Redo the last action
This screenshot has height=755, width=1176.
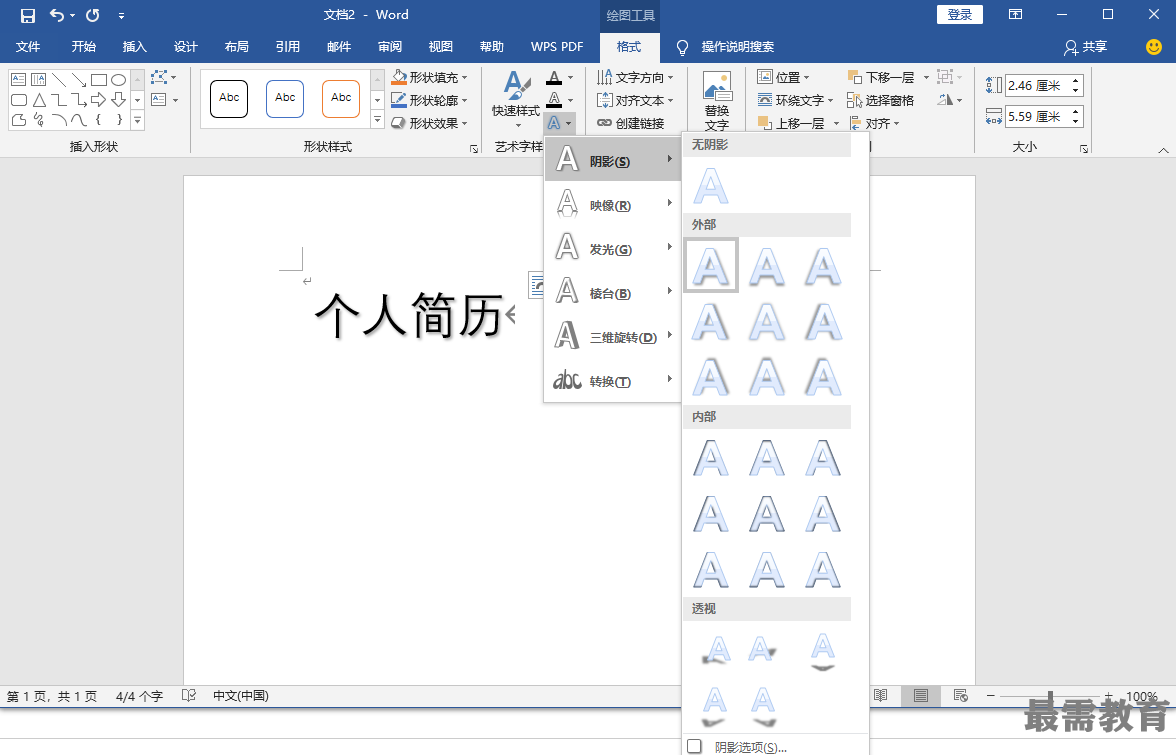pyautogui.click(x=92, y=15)
